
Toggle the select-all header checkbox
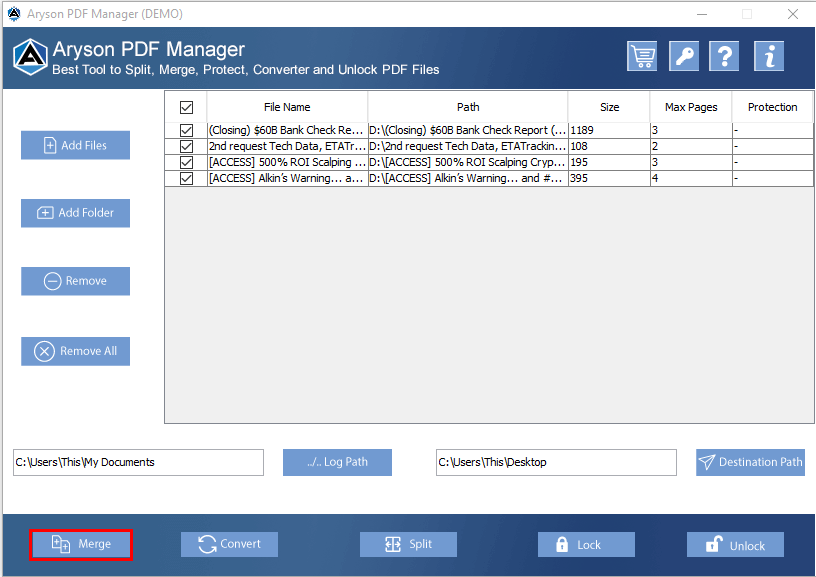(186, 107)
